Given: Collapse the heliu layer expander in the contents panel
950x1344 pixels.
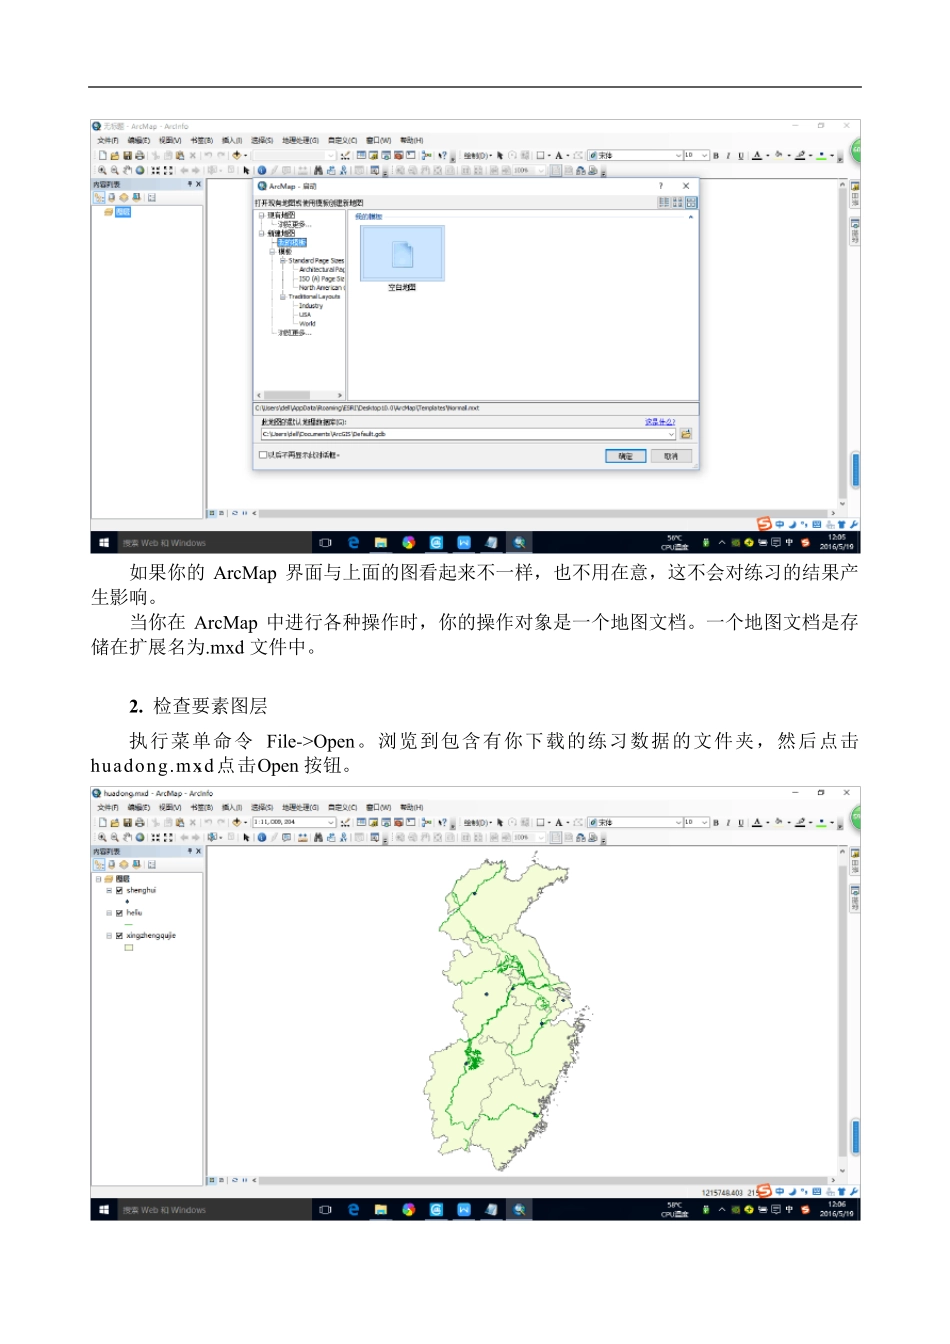Looking at the screenshot, I should pyautogui.click(x=109, y=913).
